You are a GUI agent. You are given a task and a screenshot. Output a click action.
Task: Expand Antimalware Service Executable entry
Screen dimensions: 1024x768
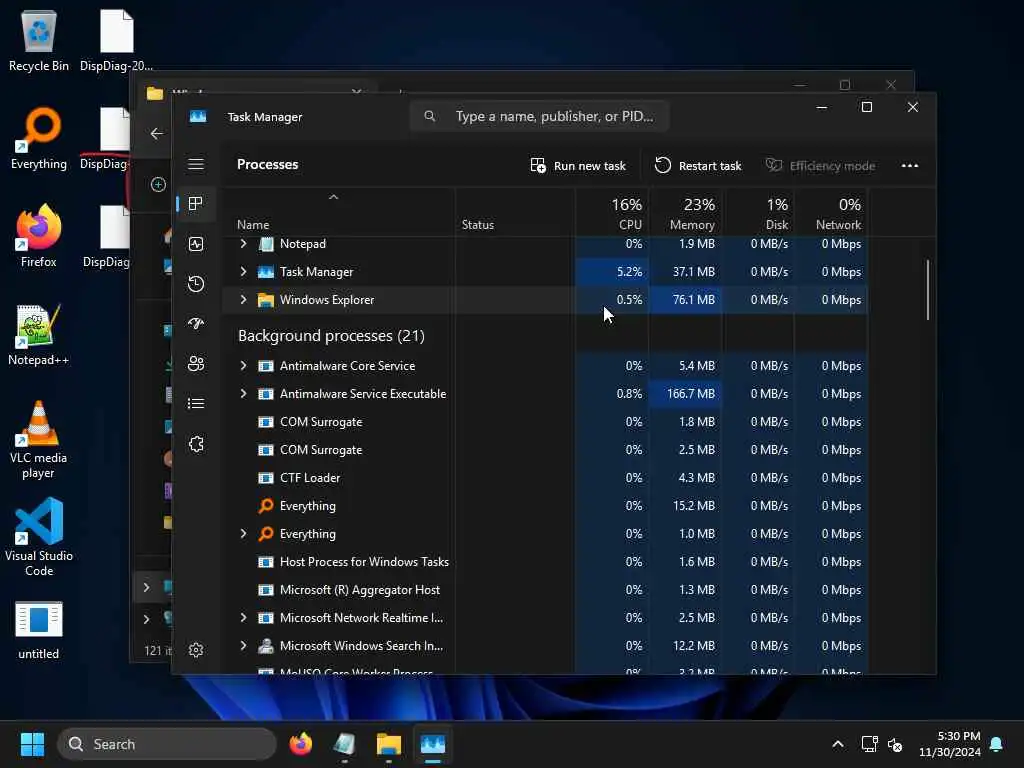pyautogui.click(x=244, y=394)
